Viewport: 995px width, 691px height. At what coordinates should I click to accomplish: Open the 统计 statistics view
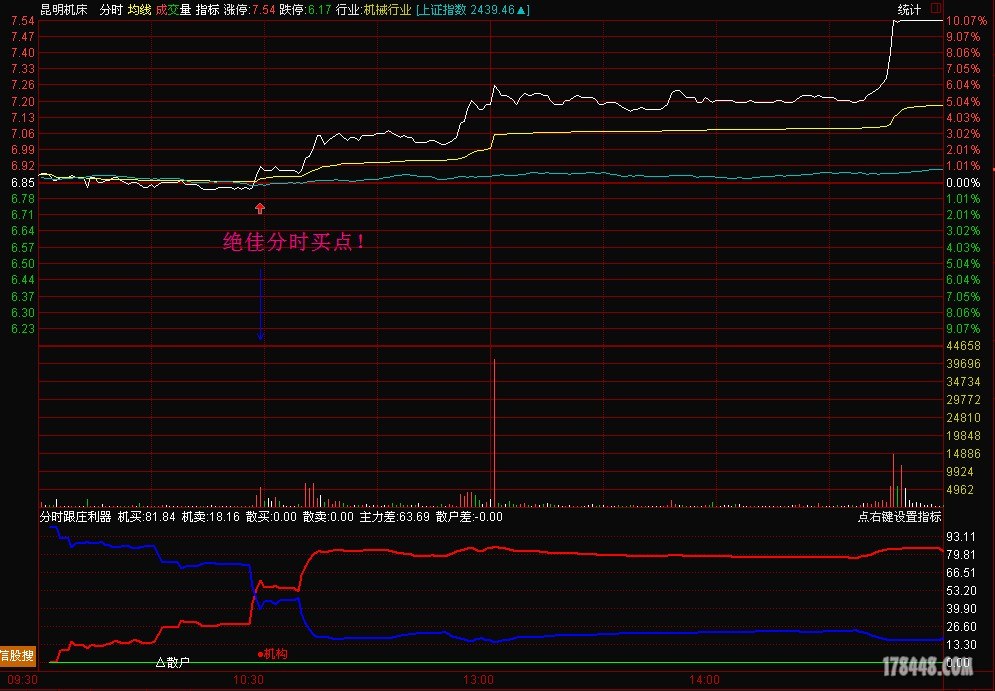click(909, 10)
